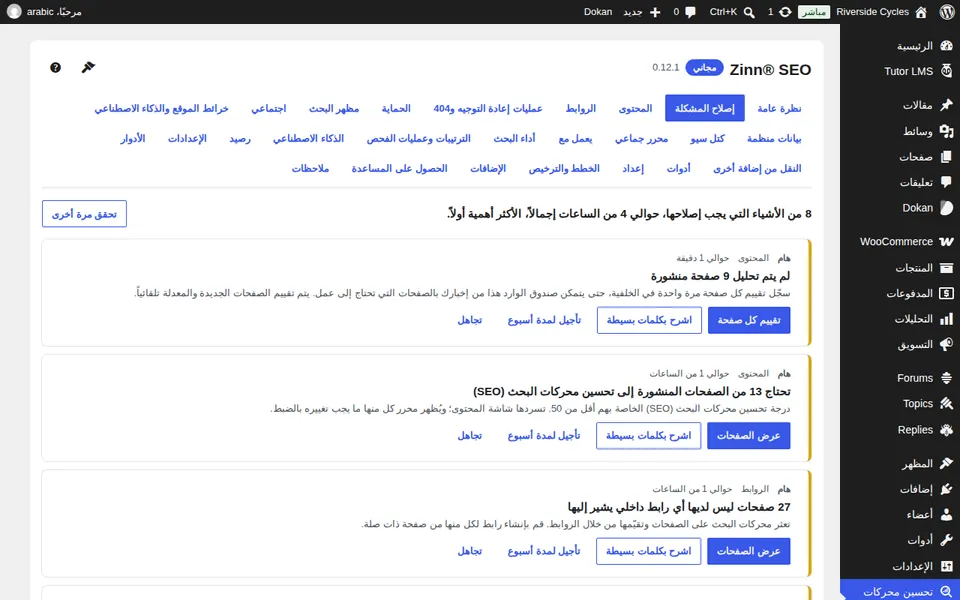Image resolution: width=960 pixels, height=600 pixels.
Task: Click the وسائط media icon
Action: point(947,131)
